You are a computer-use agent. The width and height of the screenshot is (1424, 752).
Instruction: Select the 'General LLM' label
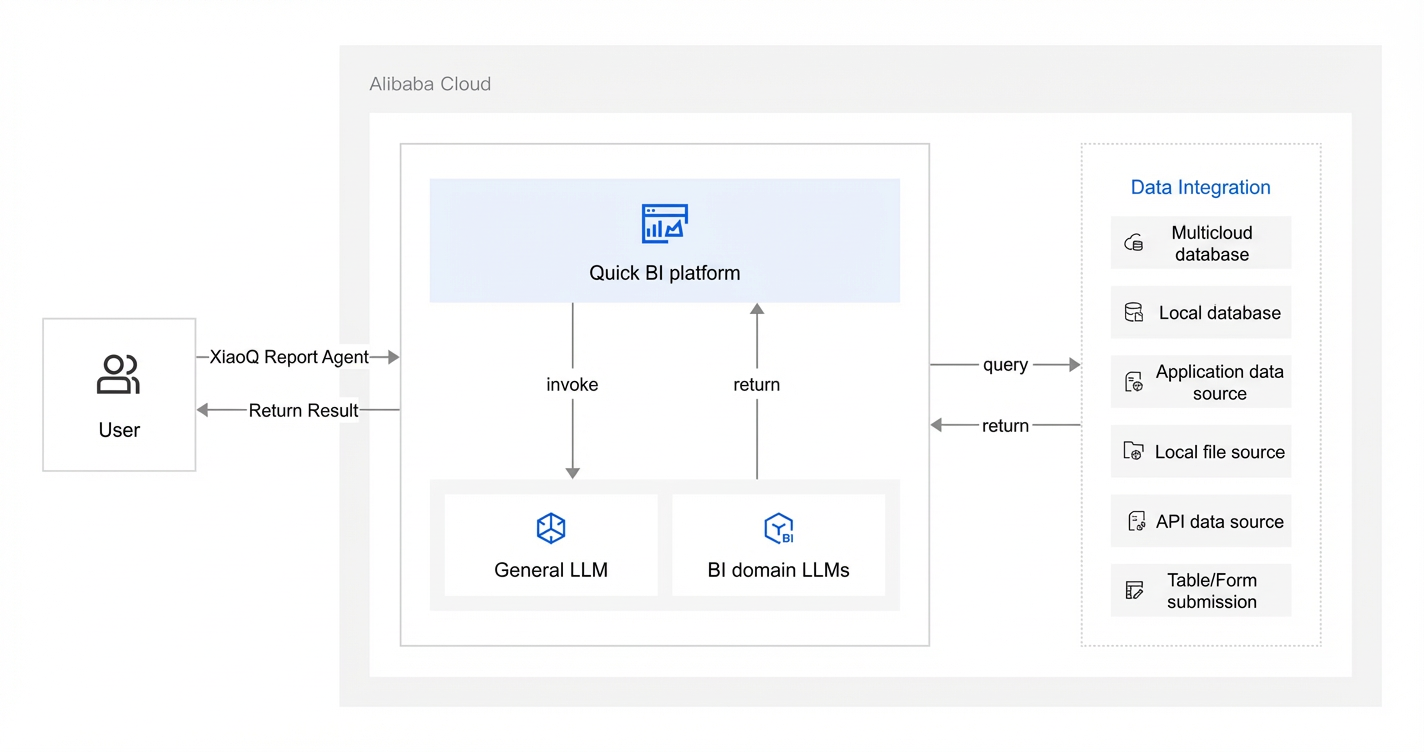coord(551,570)
